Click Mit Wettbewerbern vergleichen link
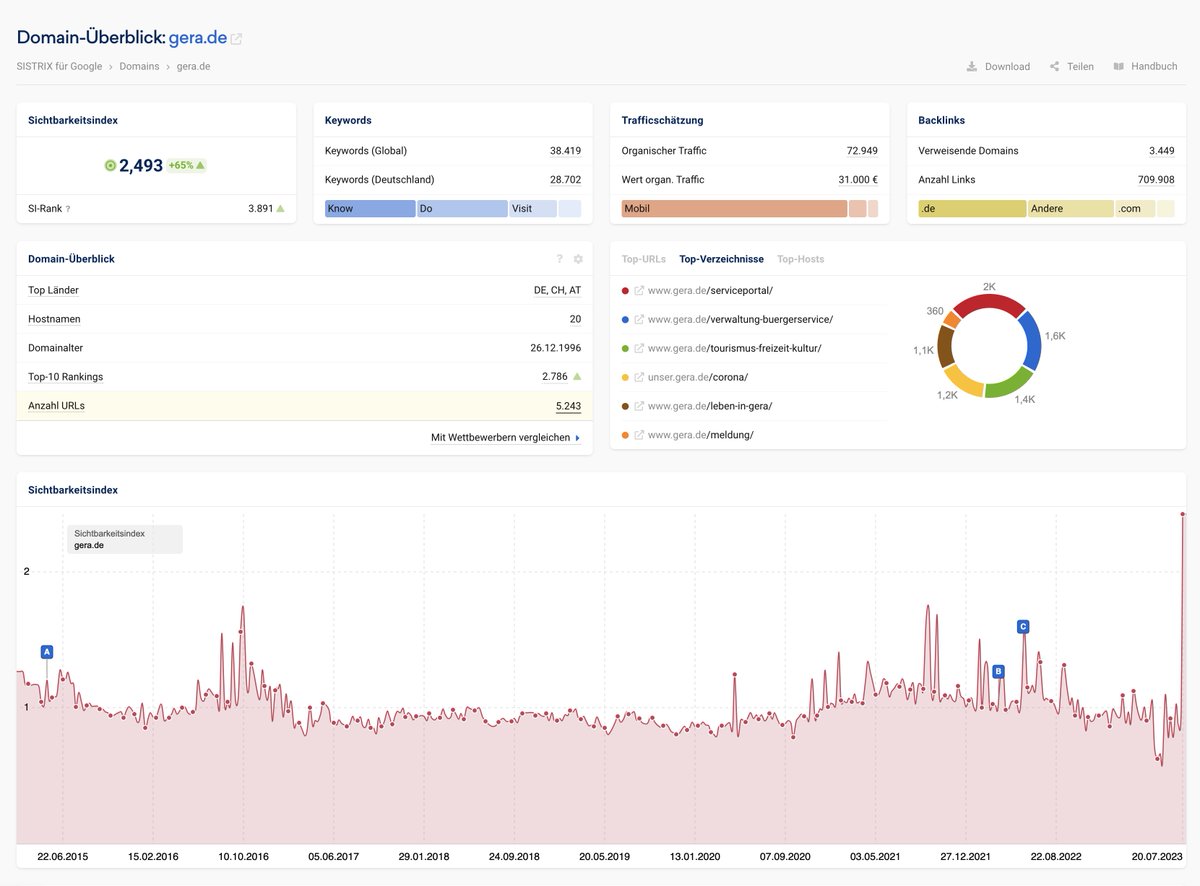This screenshot has width=1200, height=886. pos(505,438)
